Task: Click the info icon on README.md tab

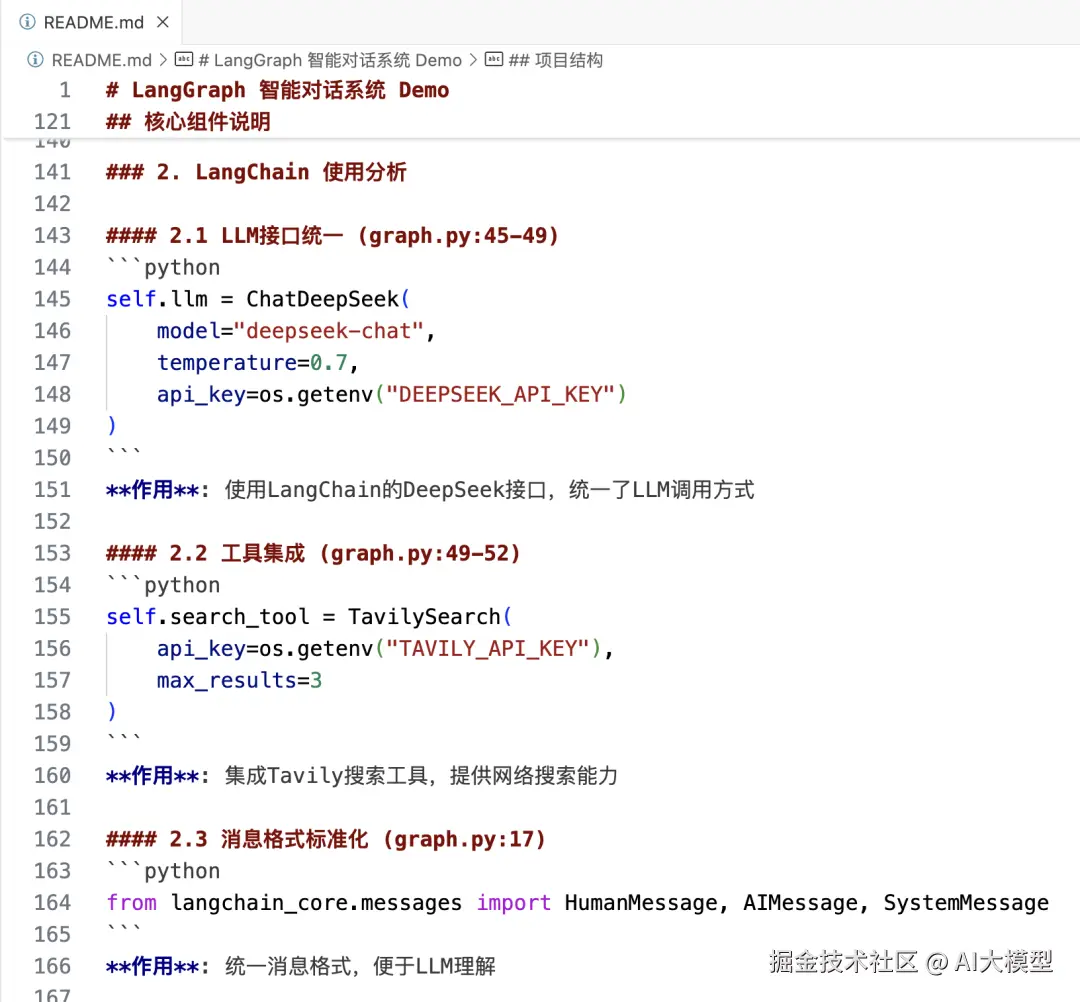Action: (x=28, y=22)
